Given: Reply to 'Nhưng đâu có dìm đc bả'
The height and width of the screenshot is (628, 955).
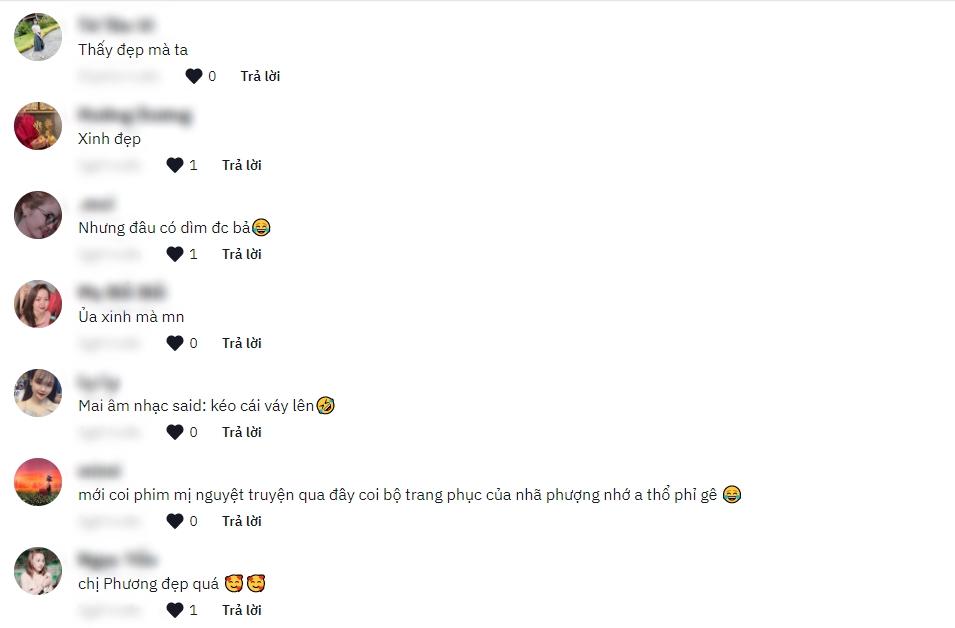Looking at the screenshot, I should tap(242, 254).
